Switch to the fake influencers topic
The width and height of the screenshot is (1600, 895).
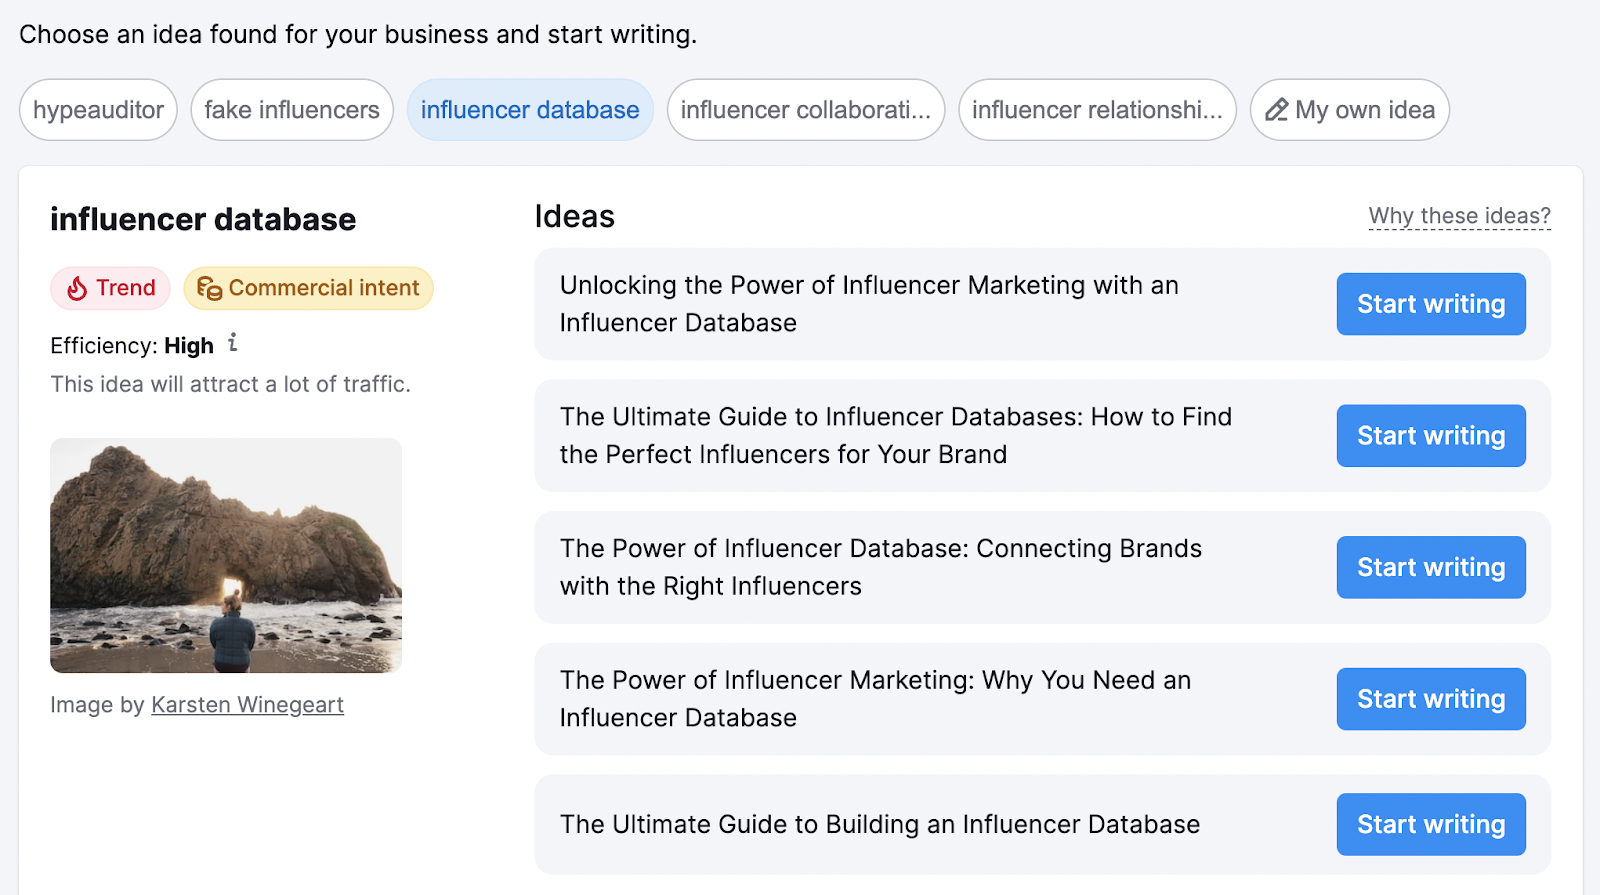(292, 110)
